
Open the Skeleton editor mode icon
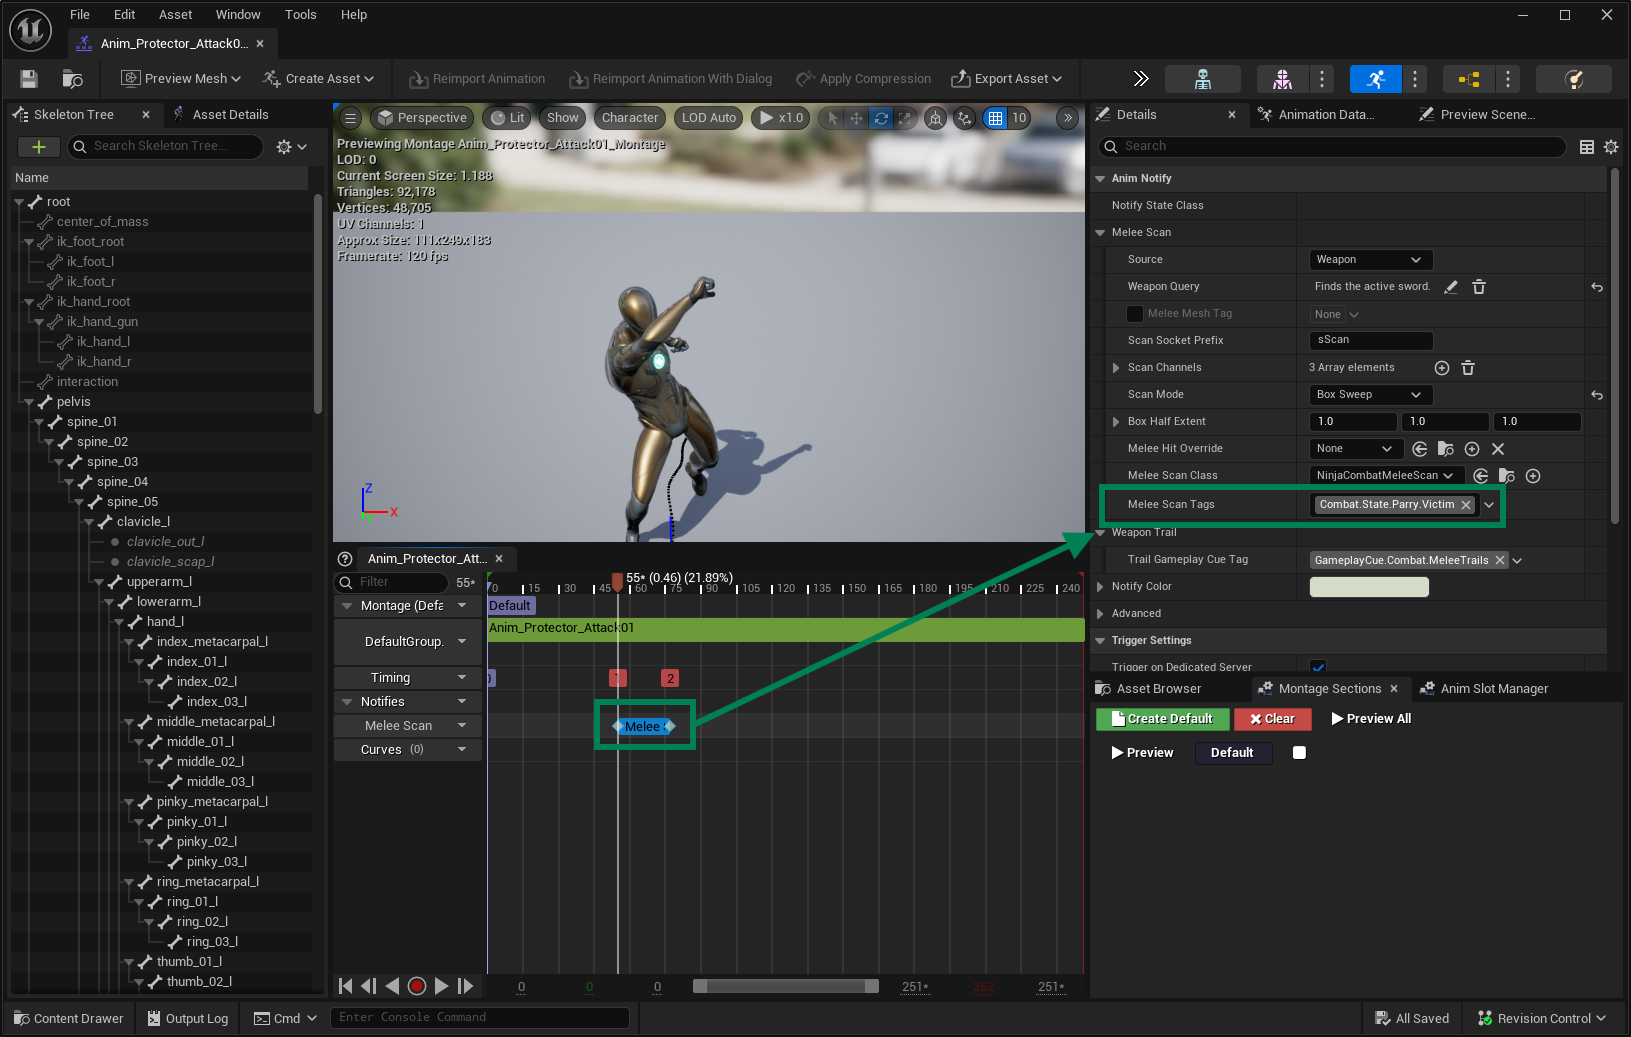pyautogui.click(x=1203, y=79)
